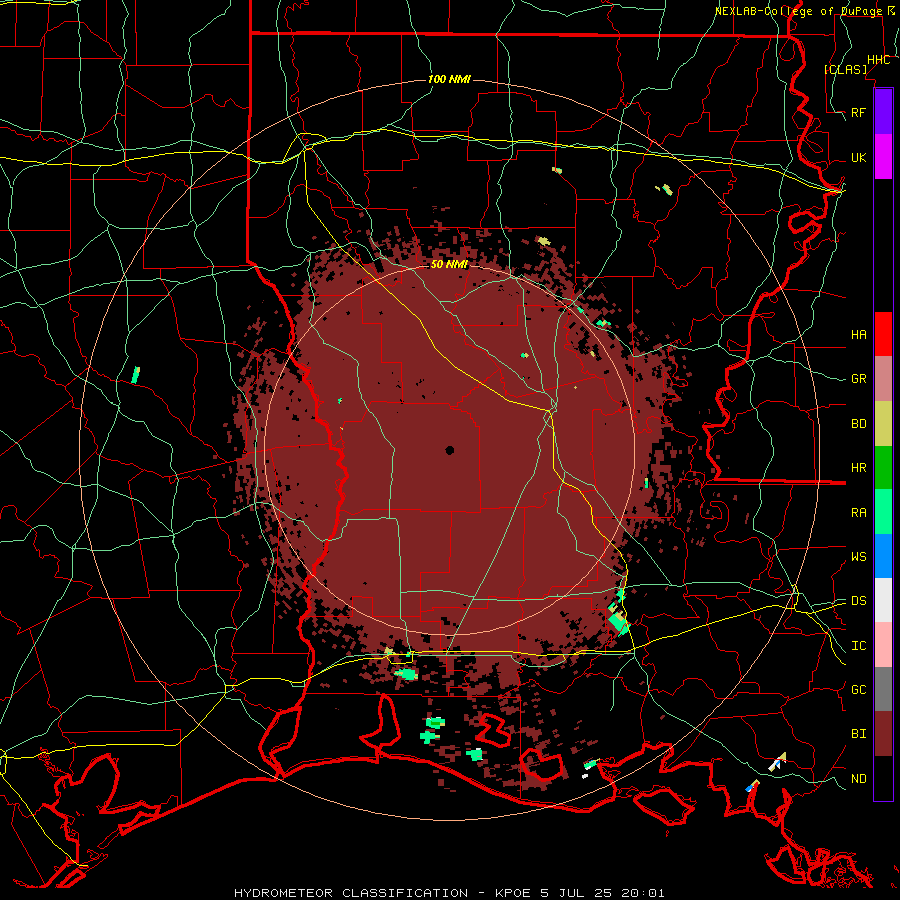The height and width of the screenshot is (900, 900).
Task: Click the RA legend label
Action: coord(858,513)
